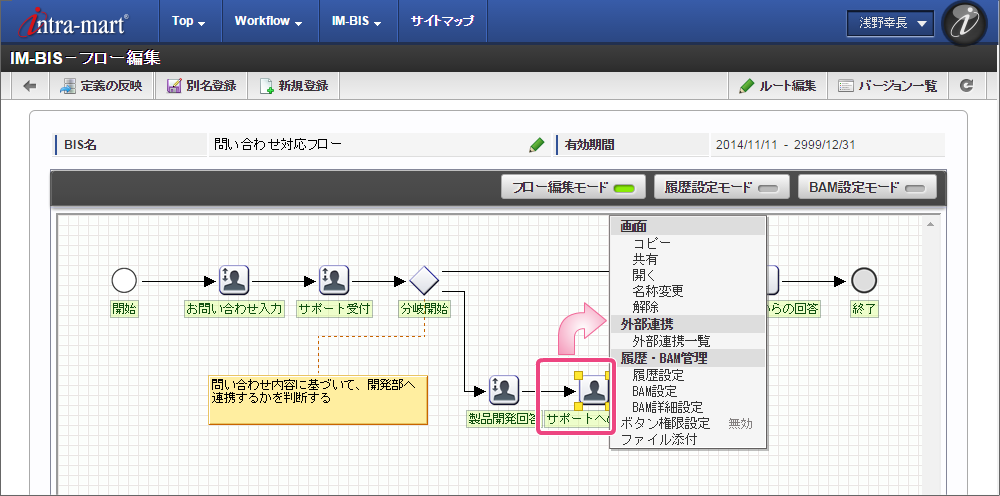Open the Workflow dropdown menu
This screenshot has height=496, width=1000.
[268, 21]
